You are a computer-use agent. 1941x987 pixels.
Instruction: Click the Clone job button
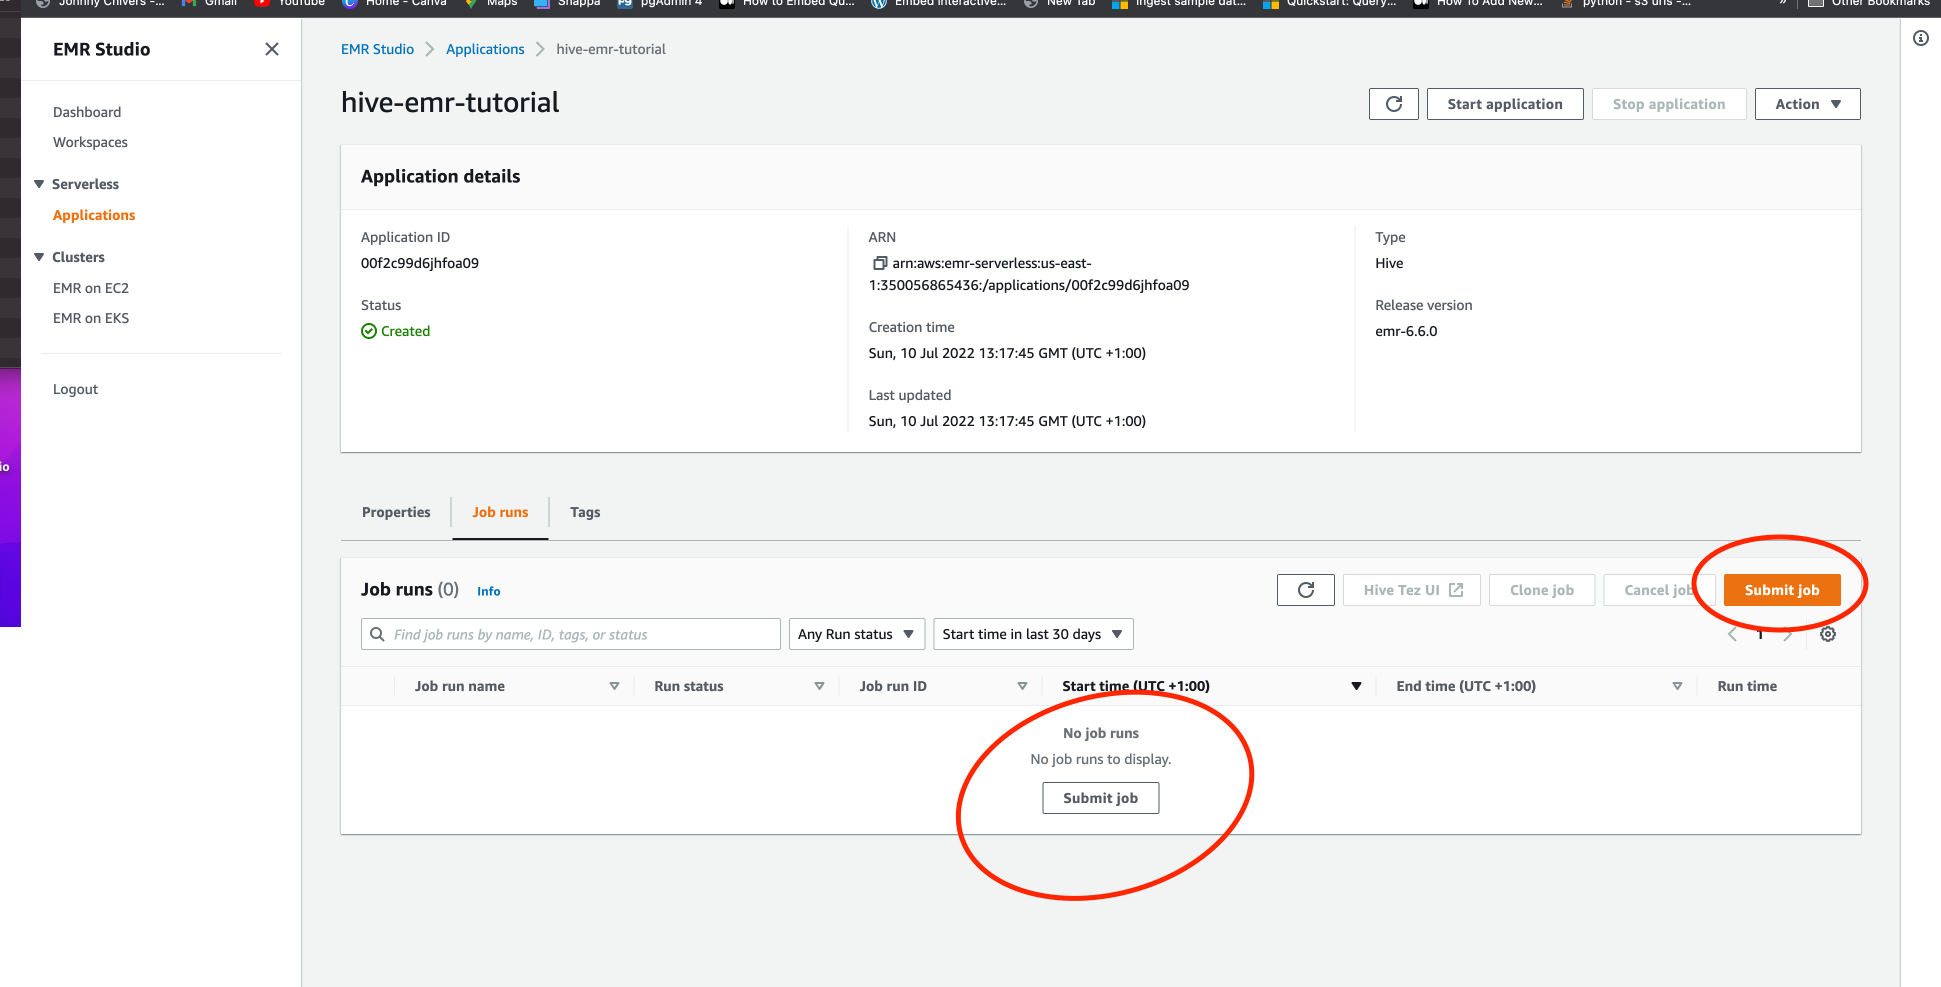pyautogui.click(x=1541, y=590)
